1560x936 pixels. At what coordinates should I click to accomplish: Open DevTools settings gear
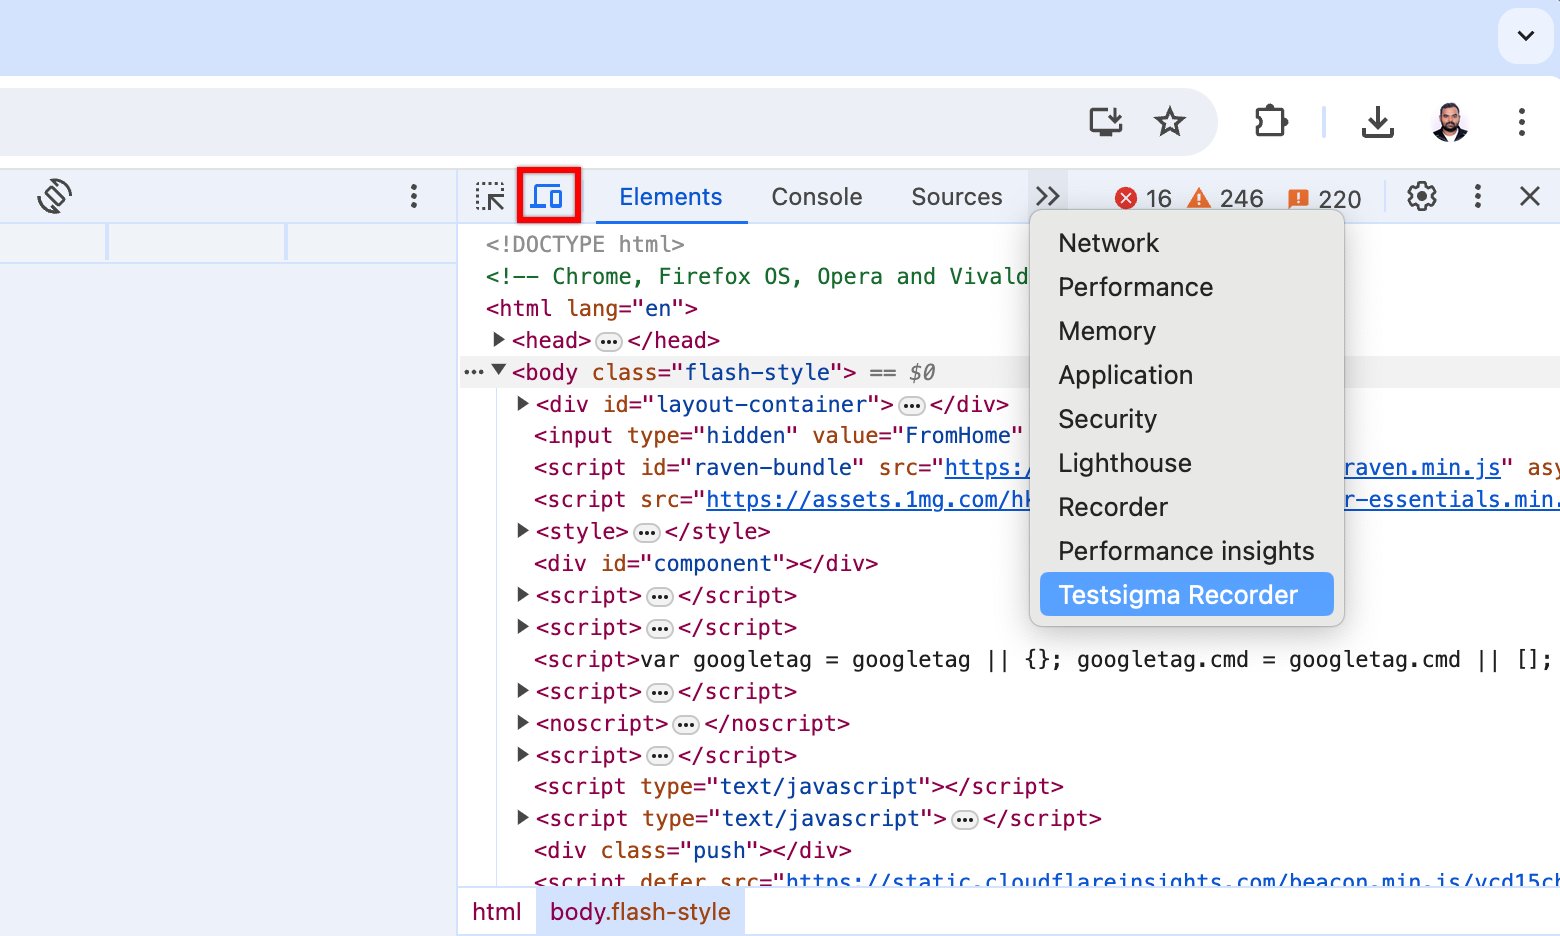pos(1422,196)
